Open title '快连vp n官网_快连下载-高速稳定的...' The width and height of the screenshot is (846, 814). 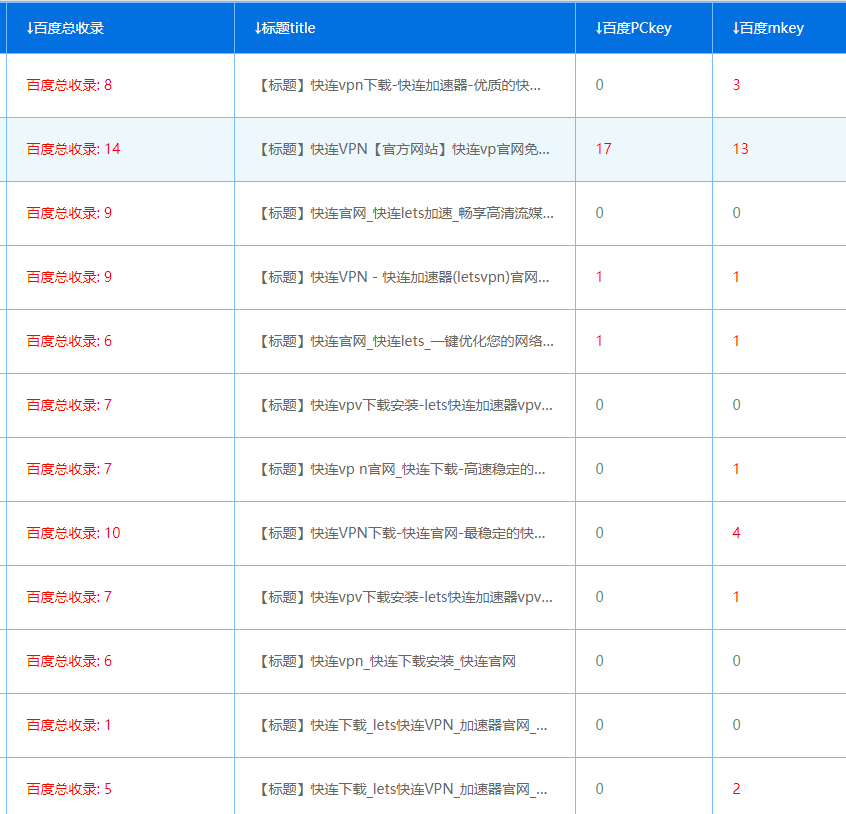402,469
